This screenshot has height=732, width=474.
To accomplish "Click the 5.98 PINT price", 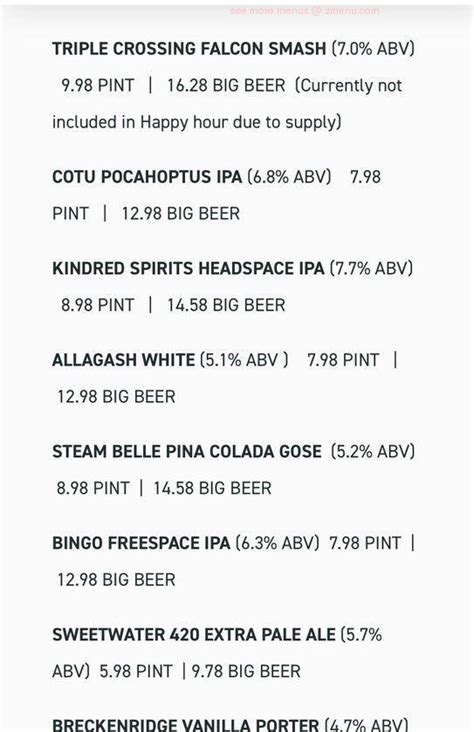I will [136, 671].
